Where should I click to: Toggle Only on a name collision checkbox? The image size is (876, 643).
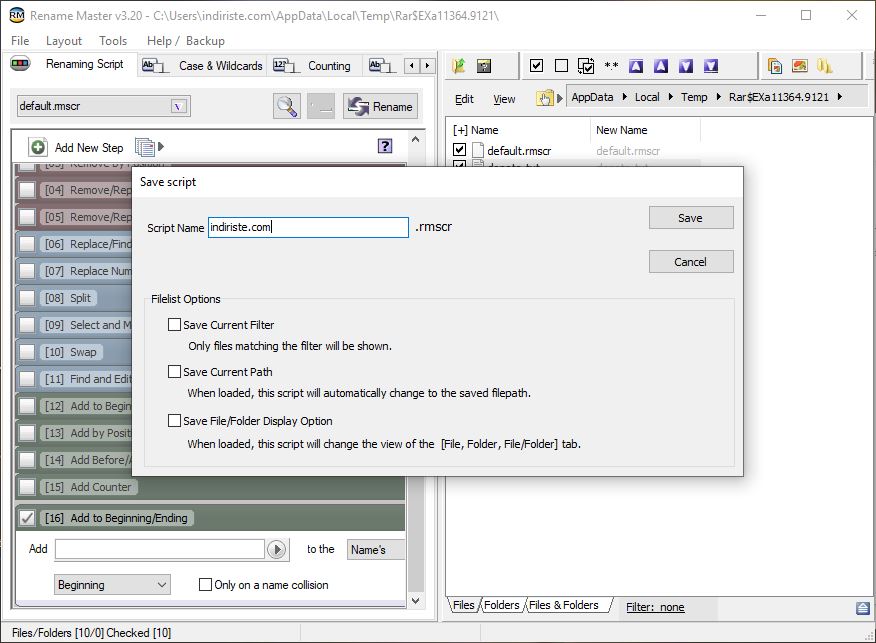[205, 584]
